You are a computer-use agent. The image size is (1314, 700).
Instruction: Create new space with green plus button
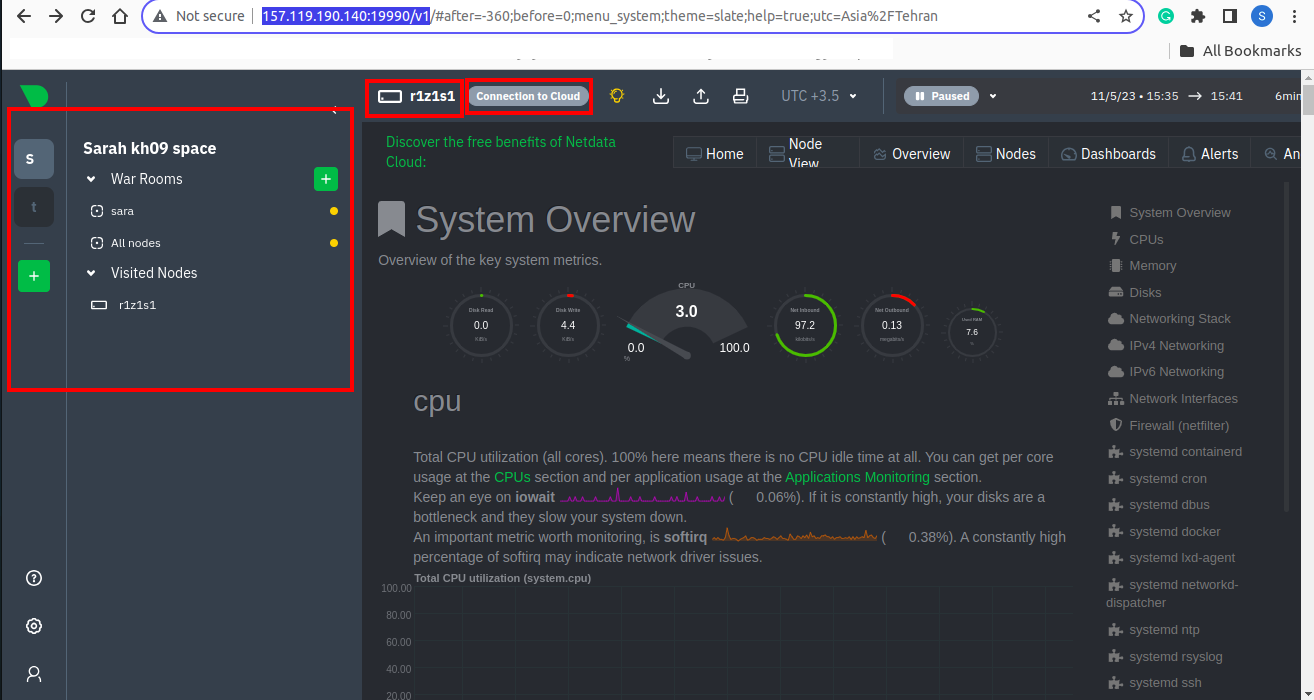pos(34,276)
